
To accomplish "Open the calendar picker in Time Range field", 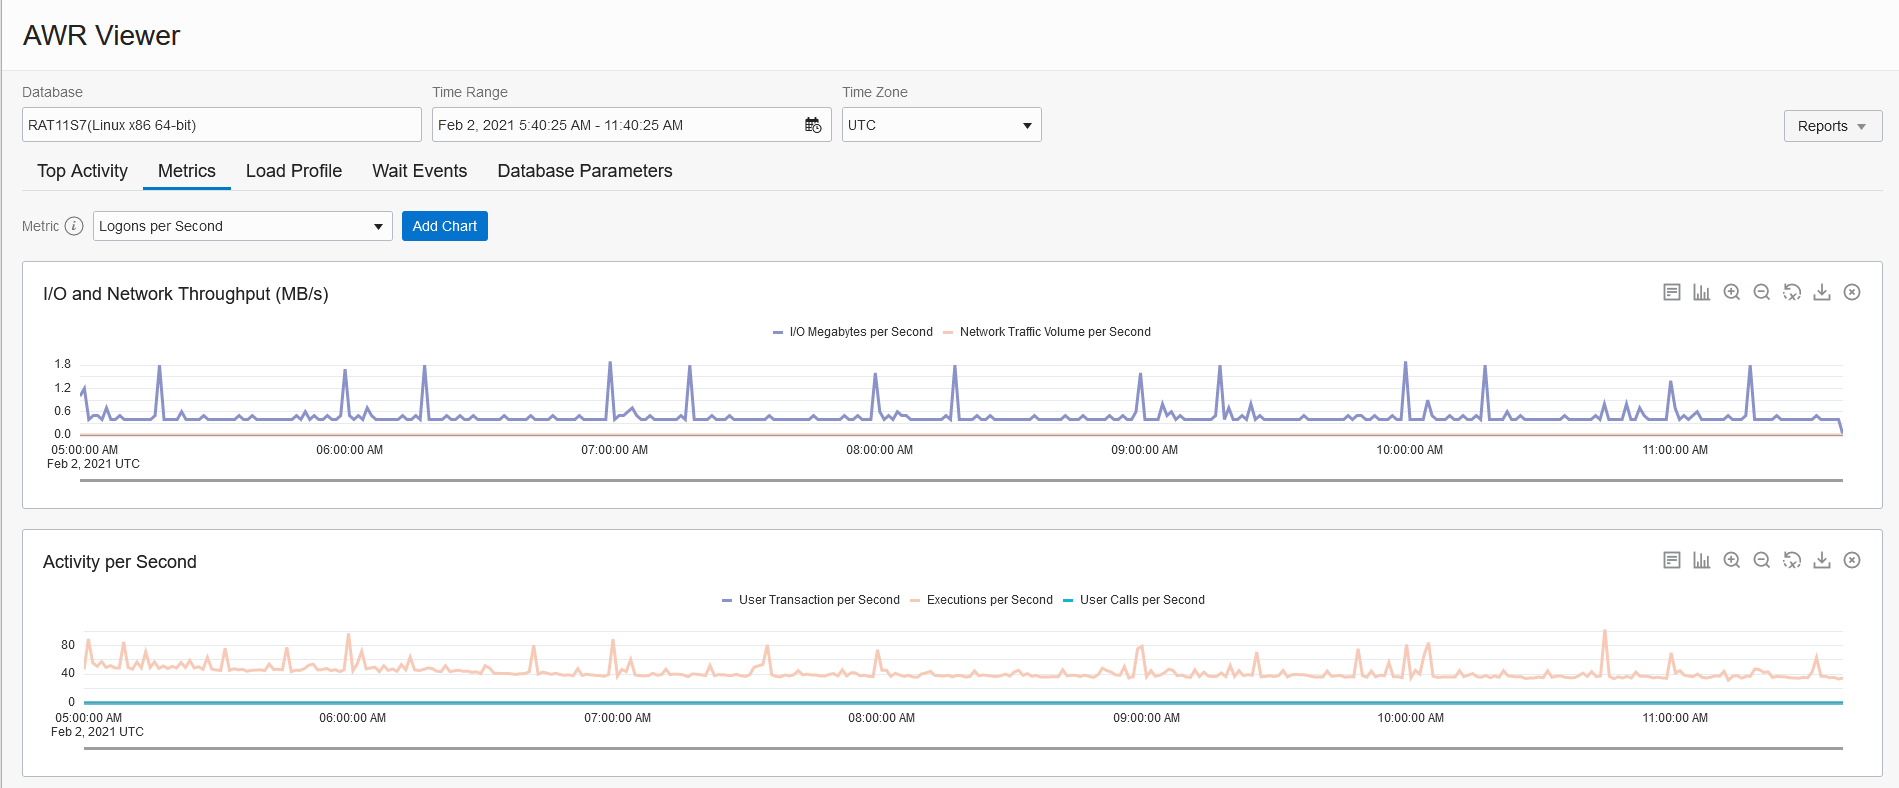I will [x=813, y=125].
